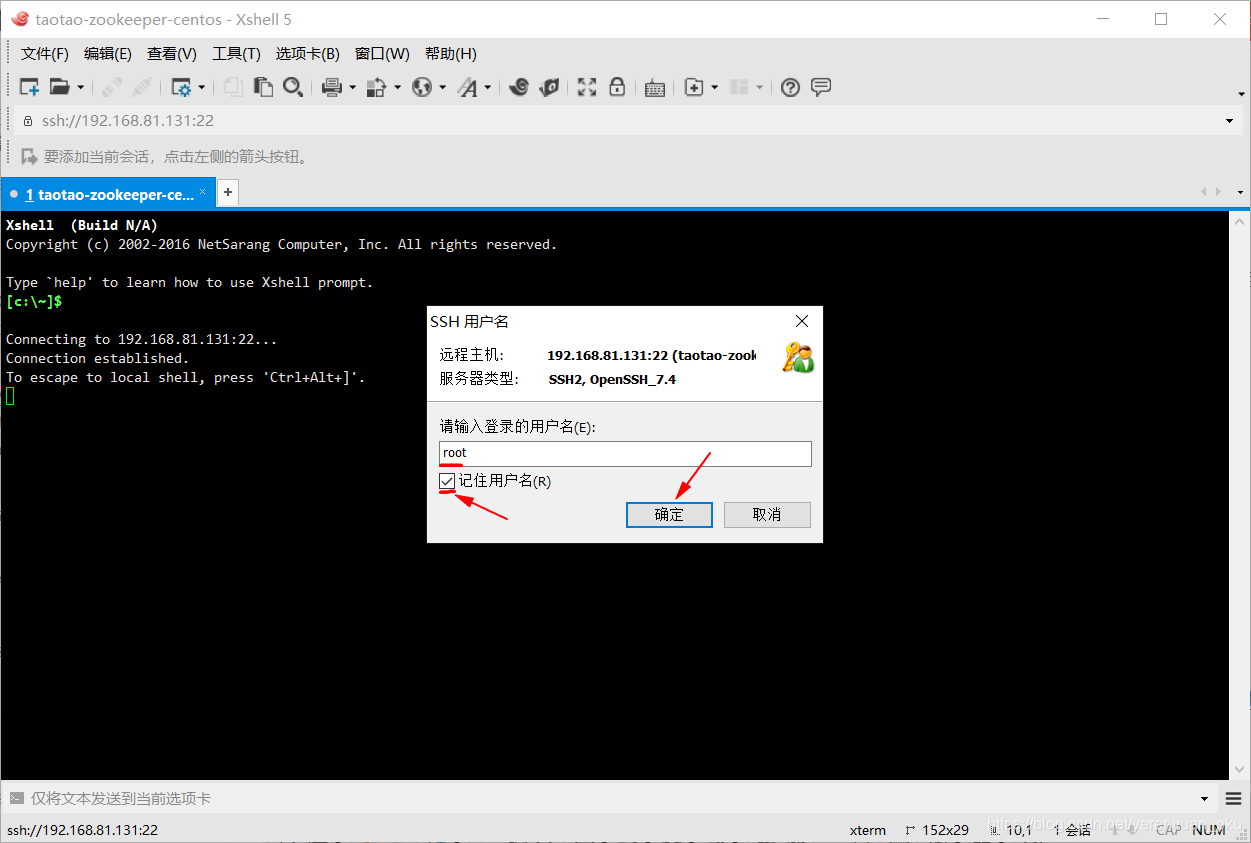Open Find with the magnifier icon
The width and height of the screenshot is (1251, 843).
click(x=292, y=88)
